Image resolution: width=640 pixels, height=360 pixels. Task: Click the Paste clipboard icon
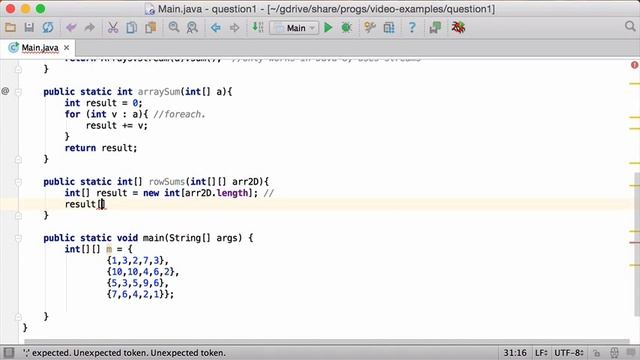pyautogui.click(x=151, y=28)
